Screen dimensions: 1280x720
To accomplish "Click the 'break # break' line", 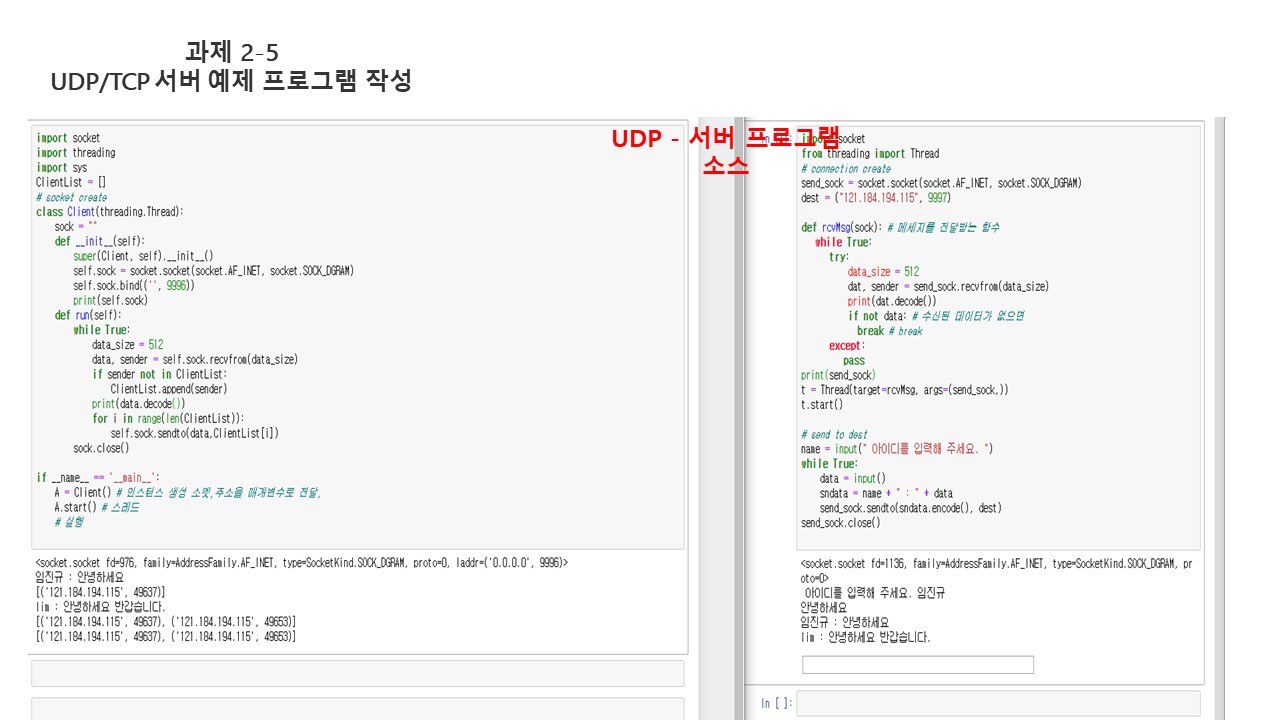I will click(889, 331).
